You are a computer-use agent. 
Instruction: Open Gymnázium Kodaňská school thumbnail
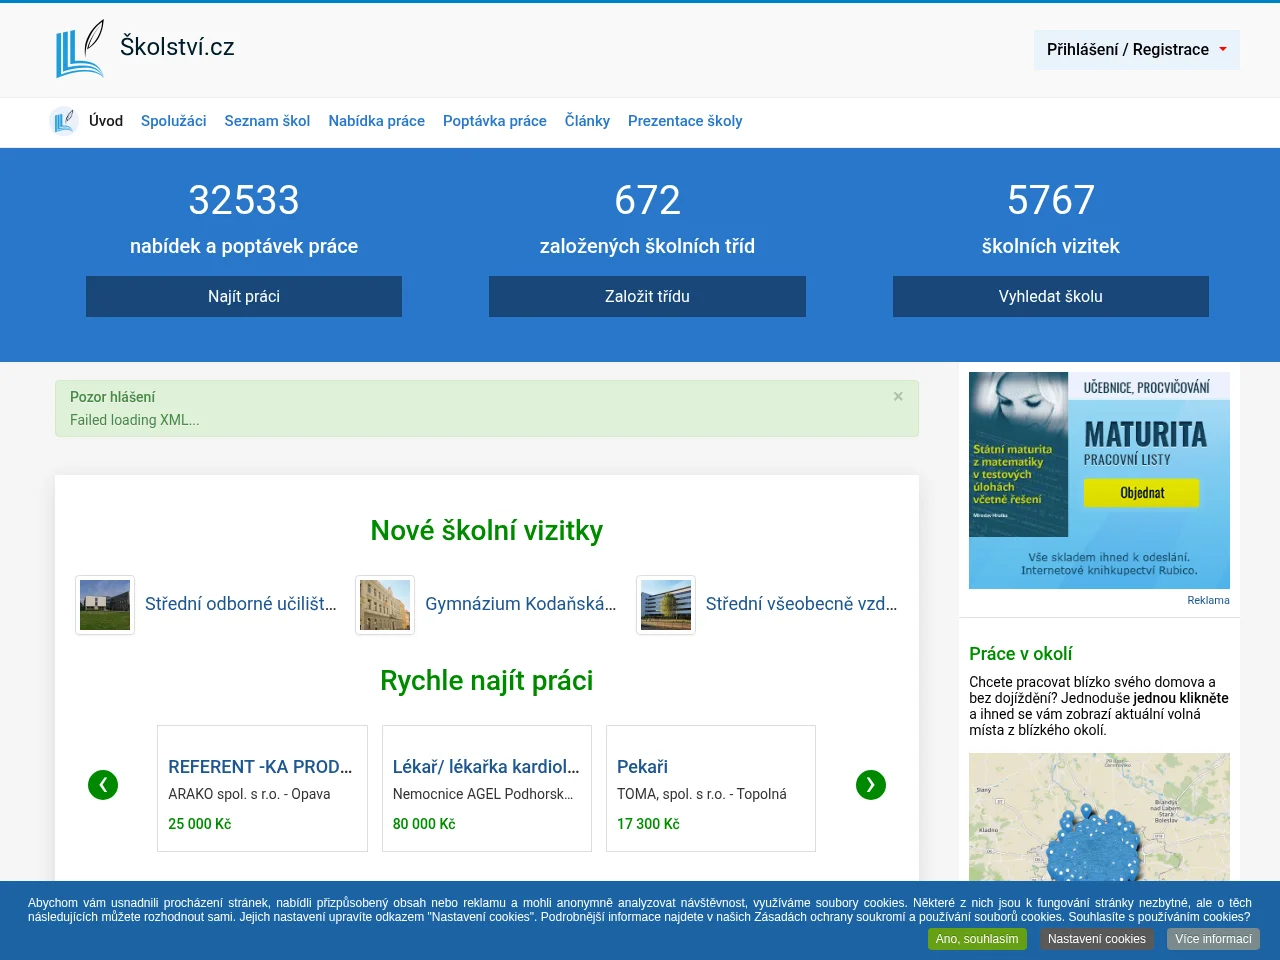pyautogui.click(x=385, y=605)
